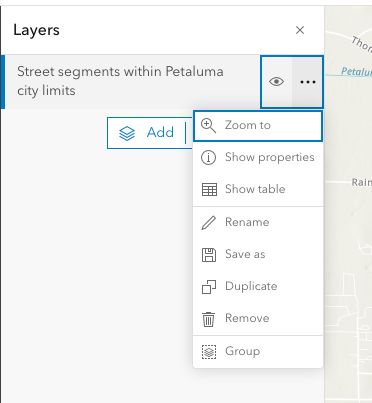Choose Remove from the layer menu
372x403 pixels.
click(258, 318)
